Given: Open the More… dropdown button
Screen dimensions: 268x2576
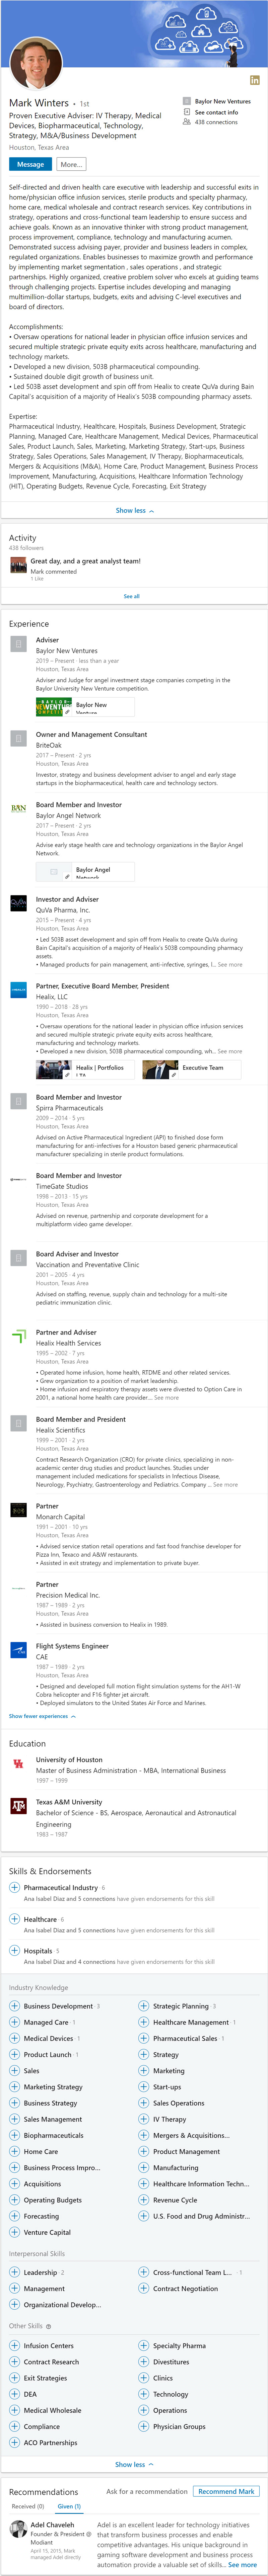Looking at the screenshot, I should 70,164.
